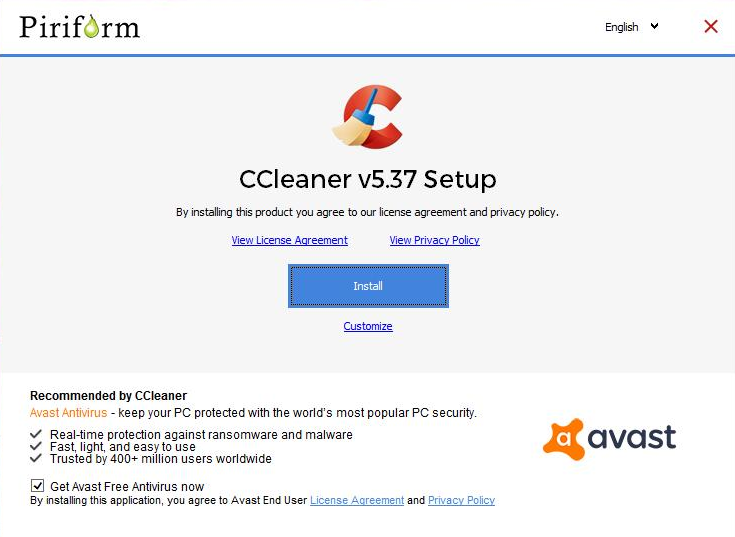Click the checkmark beside Trusted by 400+ million
735x537 pixels.
coord(36,458)
